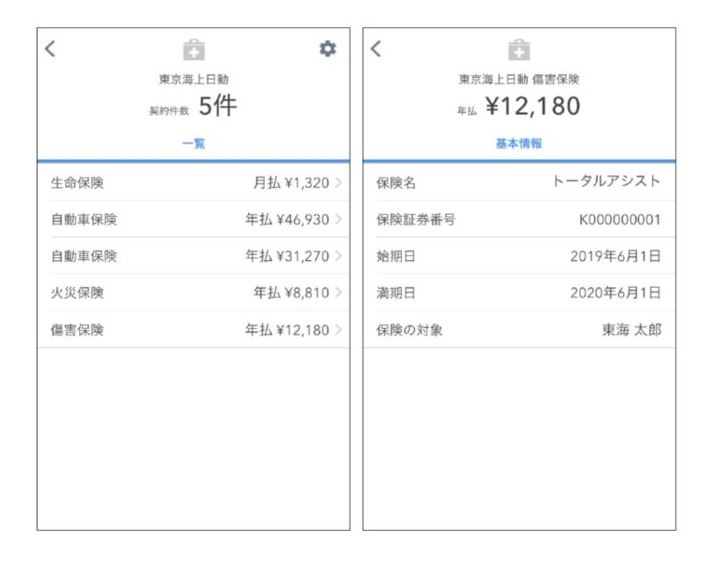This screenshot has width=711, height=566.
Task: Click the 東京海上日動 傷害保険 title
Action: [519, 79]
